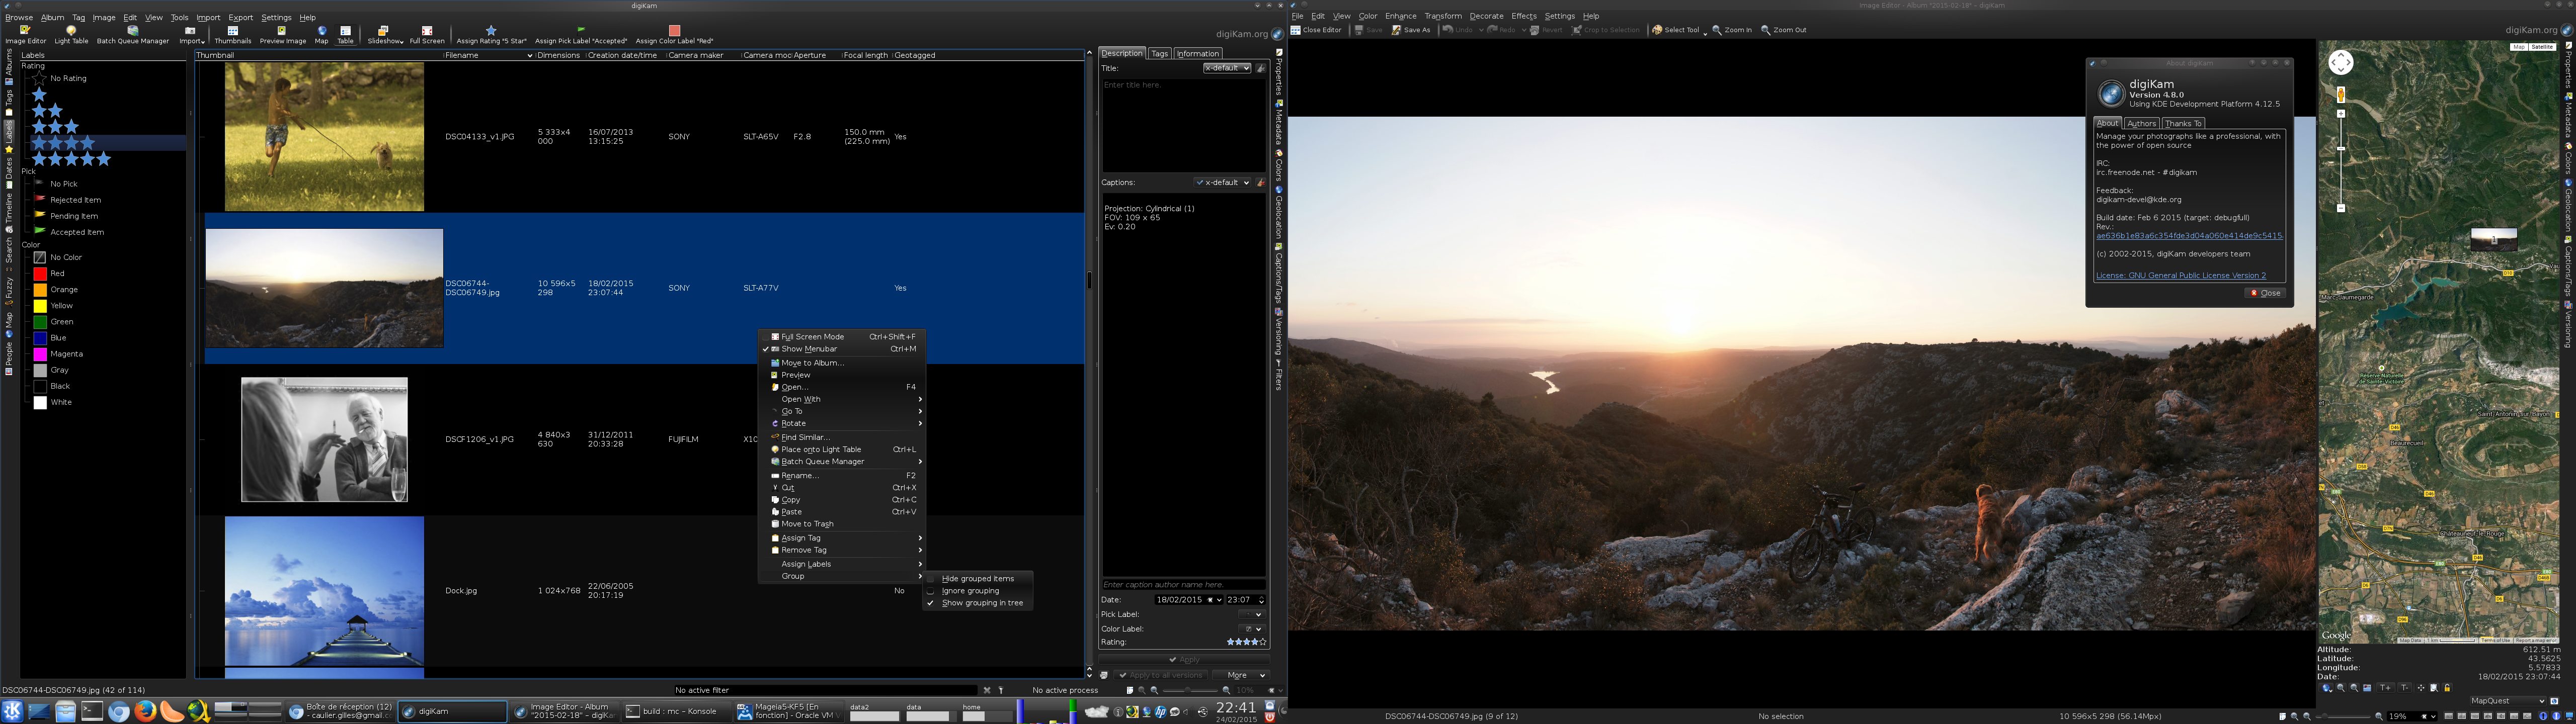Enter Full Screen from toolbar
The width and height of the screenshot is (2576, 724).
coord(427,35)
